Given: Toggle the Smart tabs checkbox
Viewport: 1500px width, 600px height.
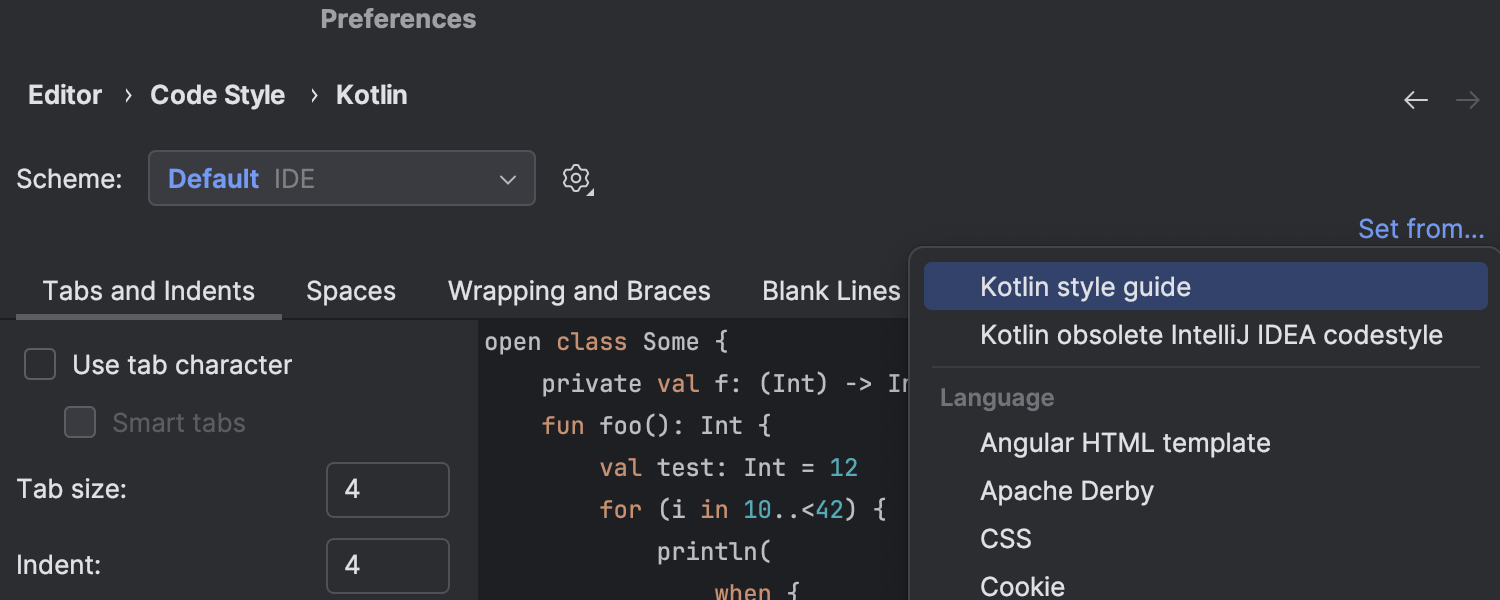Looking at the screenshot, I should pos(80,423).
